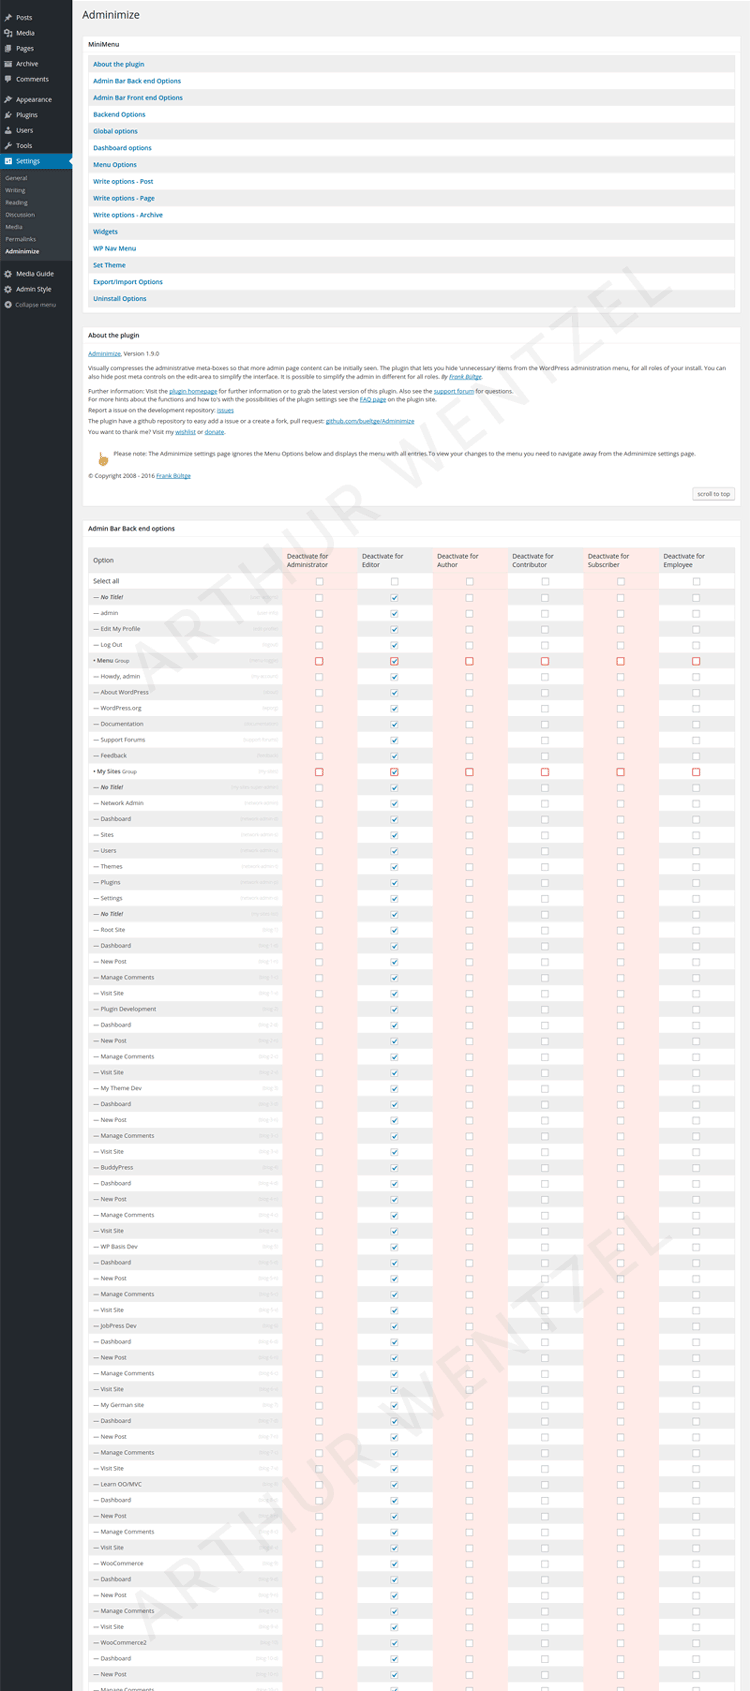The image size is (750, 1691).
Task: Open the General settings submenu
Action: click(x=16, y=178)
